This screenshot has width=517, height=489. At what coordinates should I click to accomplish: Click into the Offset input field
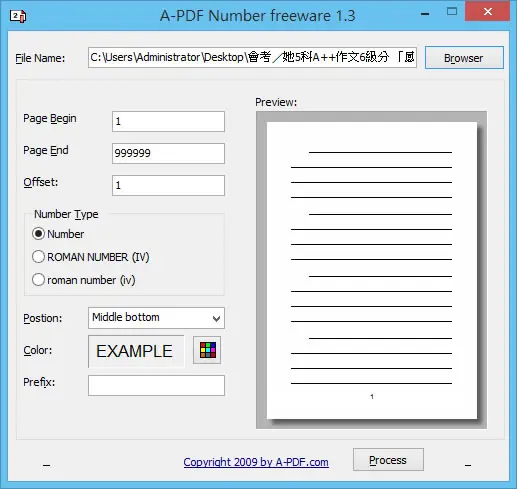pyautogui.click(x=168, y=185)
